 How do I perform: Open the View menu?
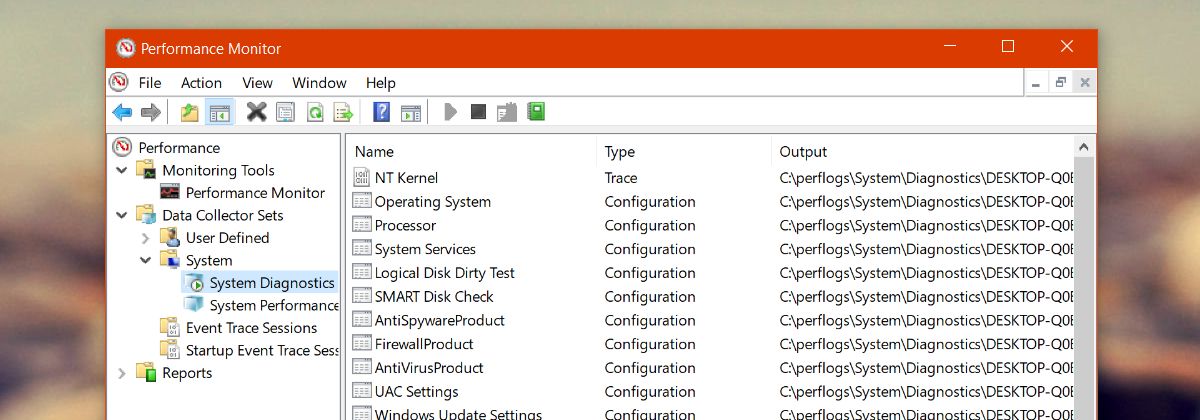(x=257, y=83)
